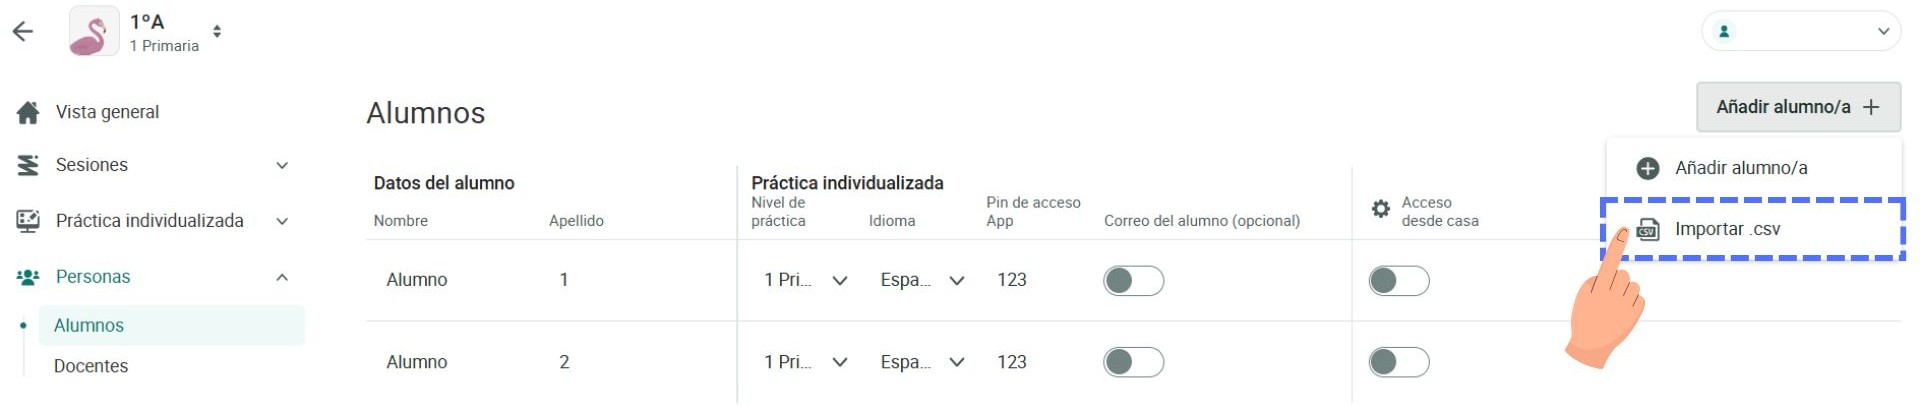Click the Práctica individualizada sidebar icon

point(28,221)
